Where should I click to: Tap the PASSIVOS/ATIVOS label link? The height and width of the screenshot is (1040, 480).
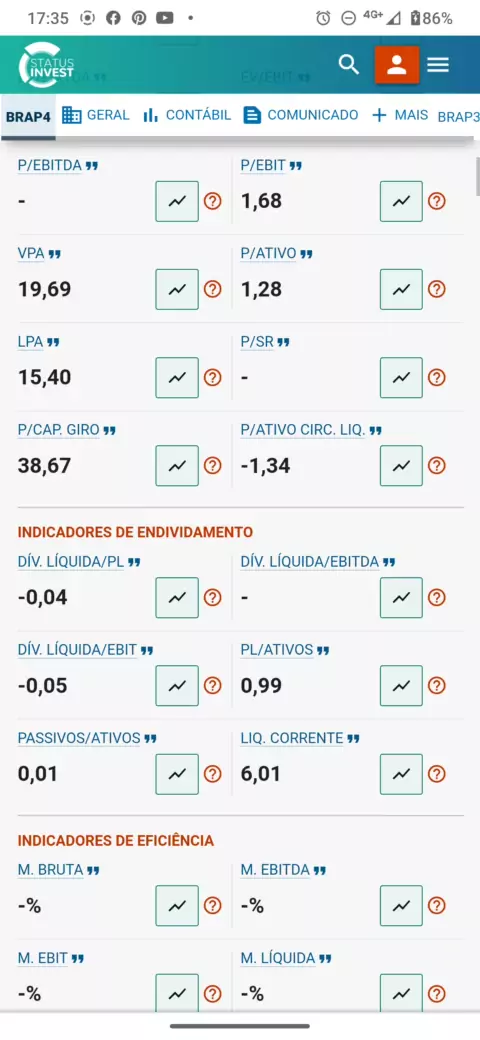[x=79, y=738]
